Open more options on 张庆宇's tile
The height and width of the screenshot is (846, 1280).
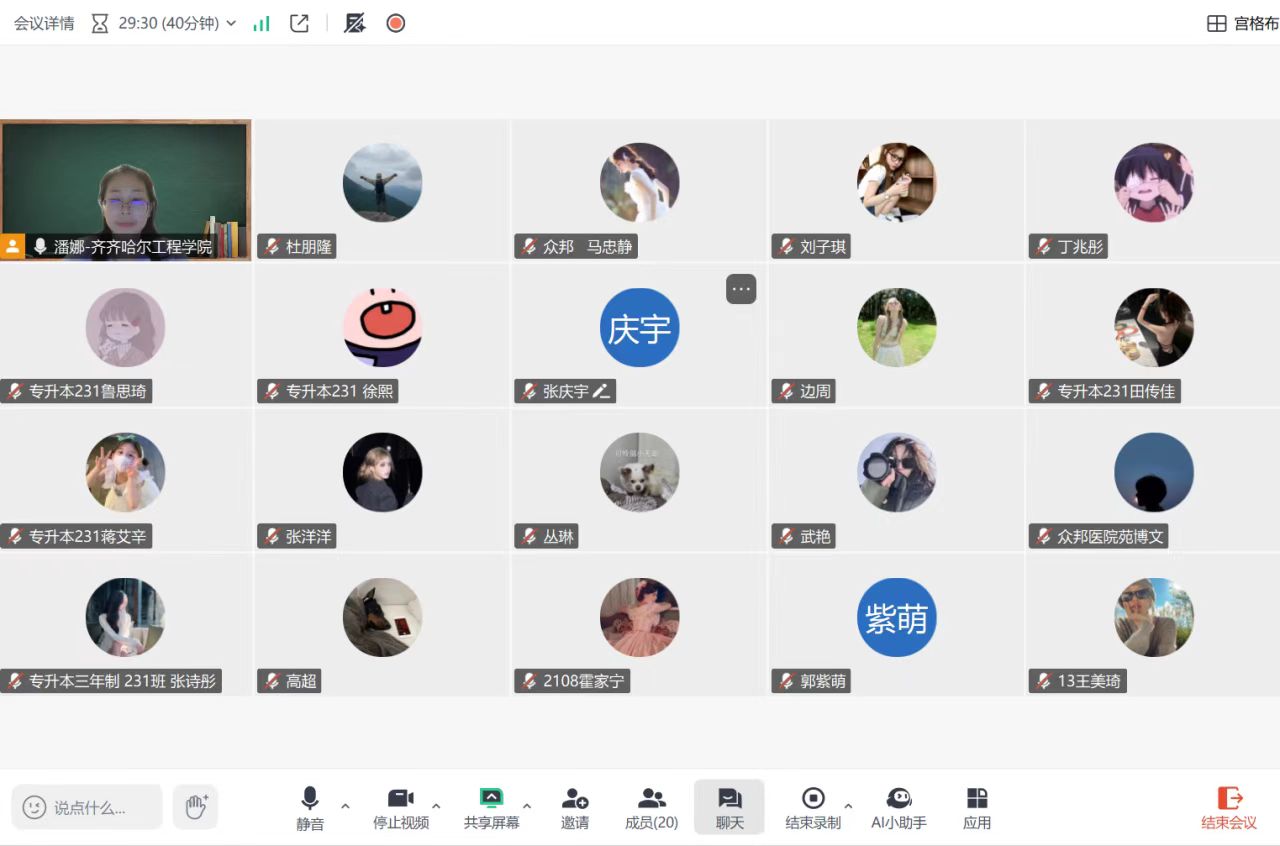pyautogui.click(x=741, y=289)
